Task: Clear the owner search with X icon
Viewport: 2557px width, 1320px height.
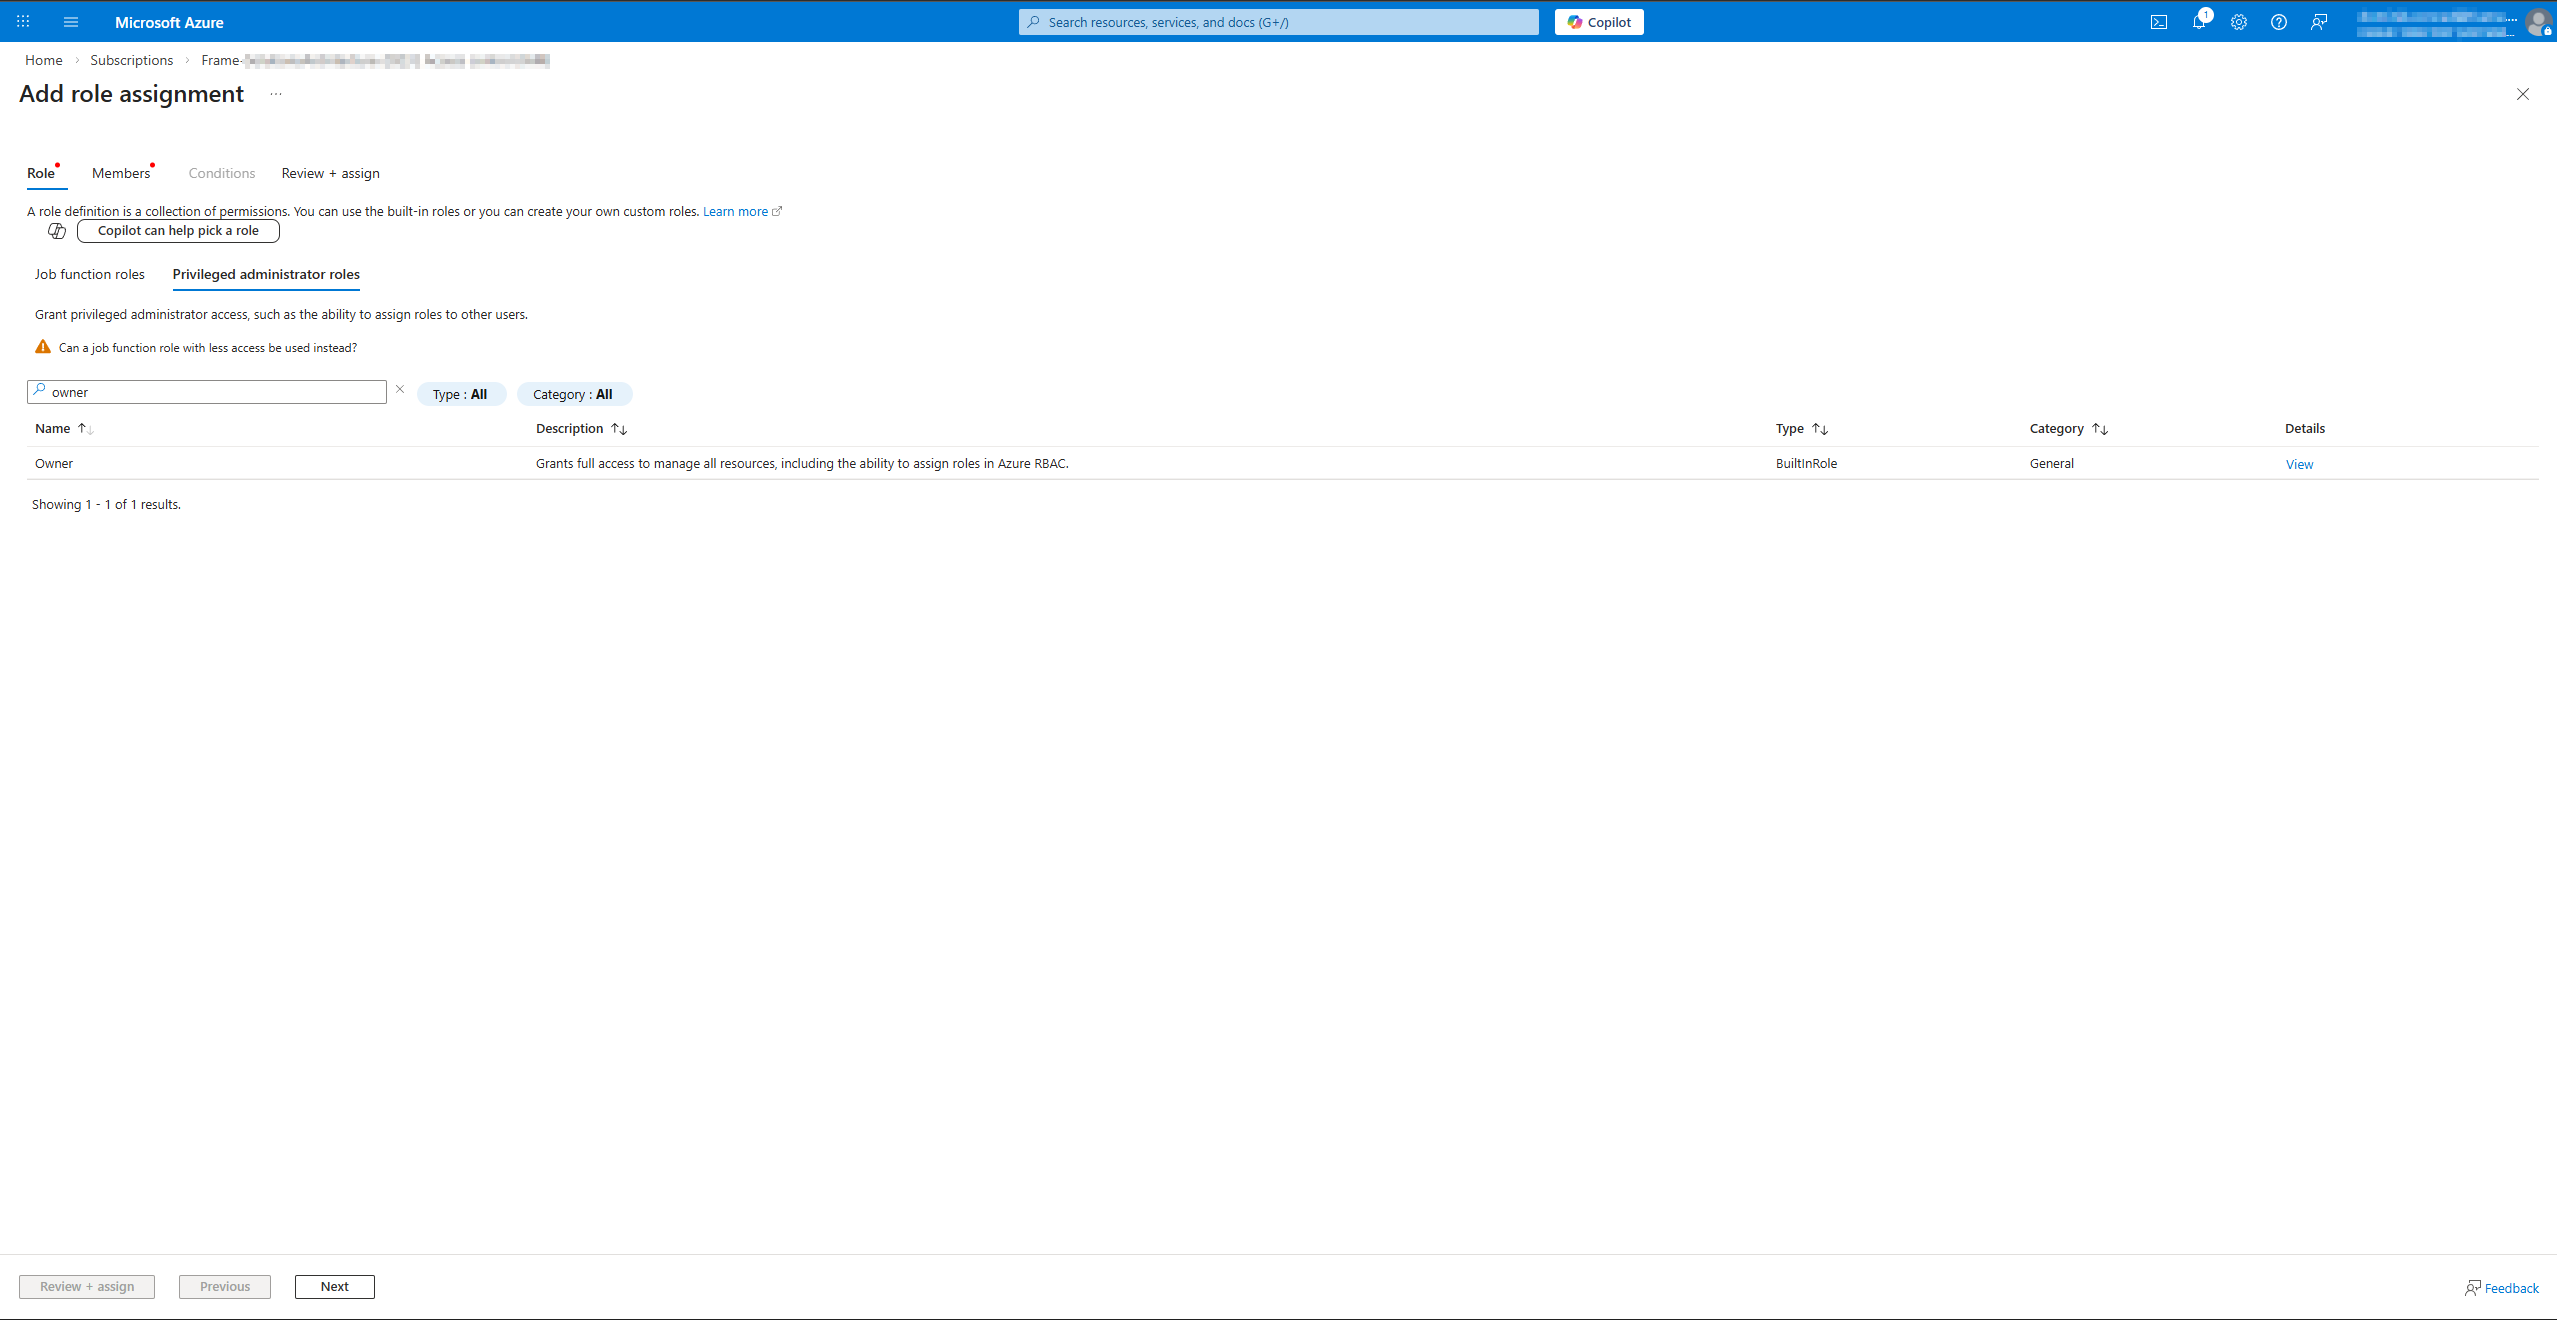Action: pos(400,390)
